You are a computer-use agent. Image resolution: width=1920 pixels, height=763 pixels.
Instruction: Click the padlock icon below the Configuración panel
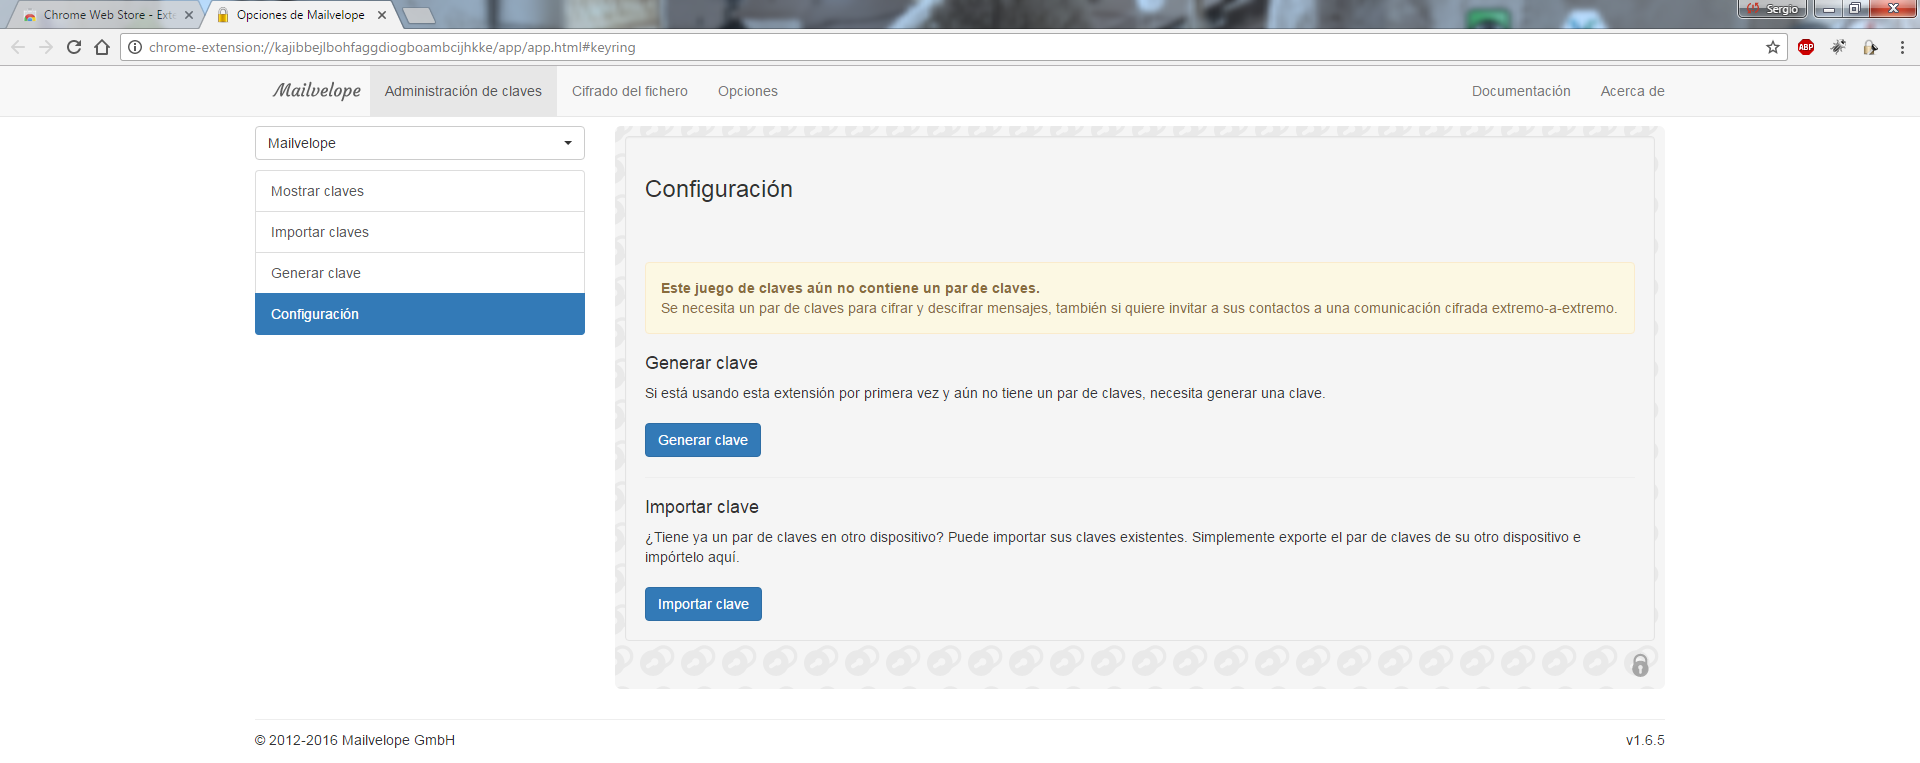pos(1640,665)
